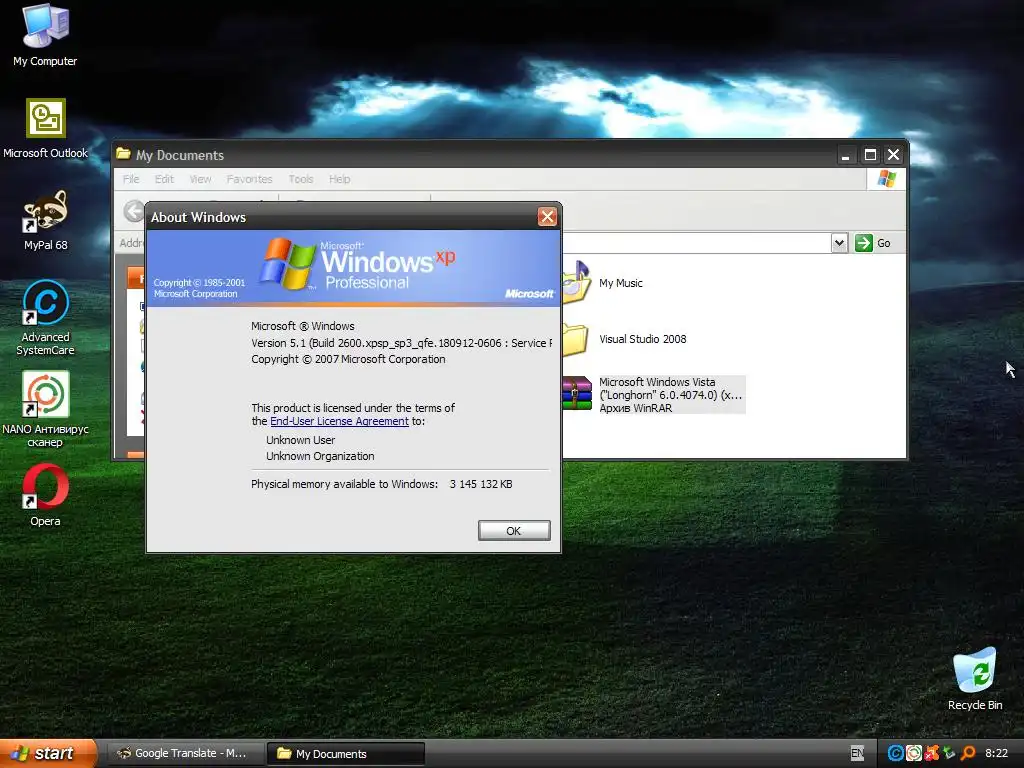Click the Start button
1024x768 pixels.
coord(48,753)
